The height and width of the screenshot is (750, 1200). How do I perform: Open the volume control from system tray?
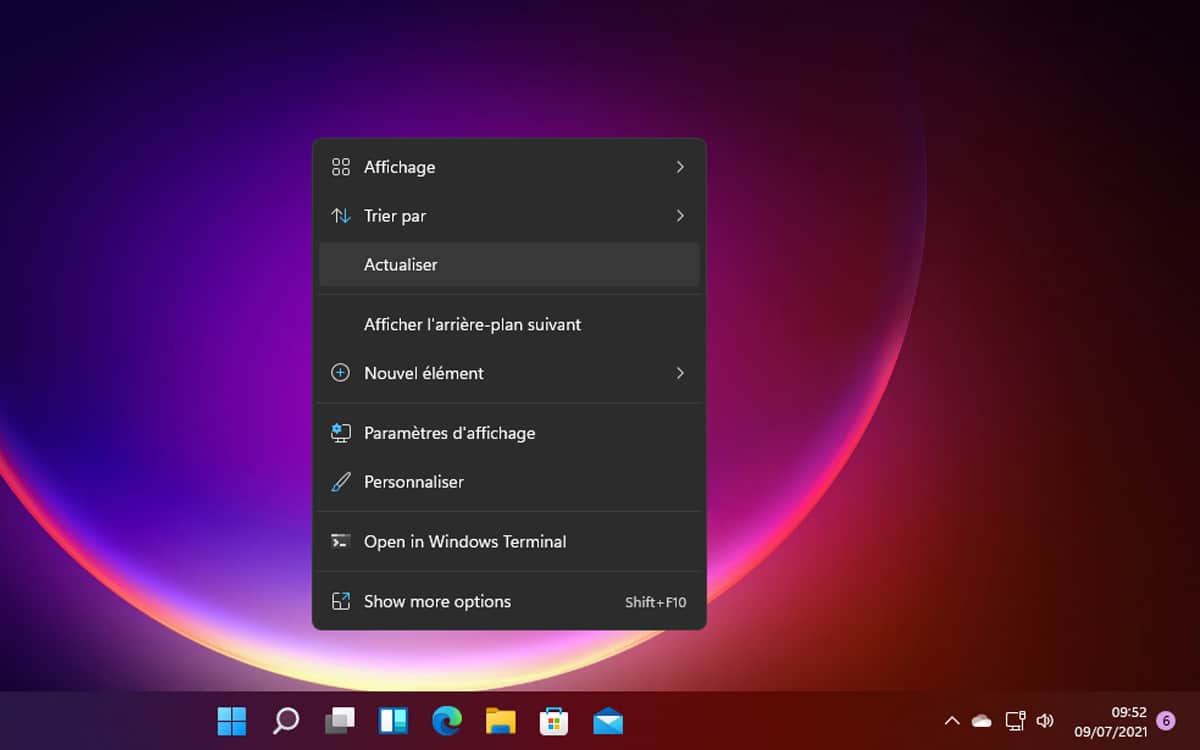[1045, 720]
